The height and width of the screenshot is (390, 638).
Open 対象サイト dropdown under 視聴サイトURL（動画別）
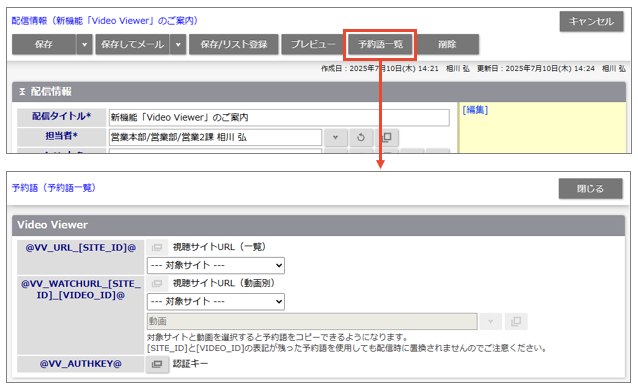[216, 302]
